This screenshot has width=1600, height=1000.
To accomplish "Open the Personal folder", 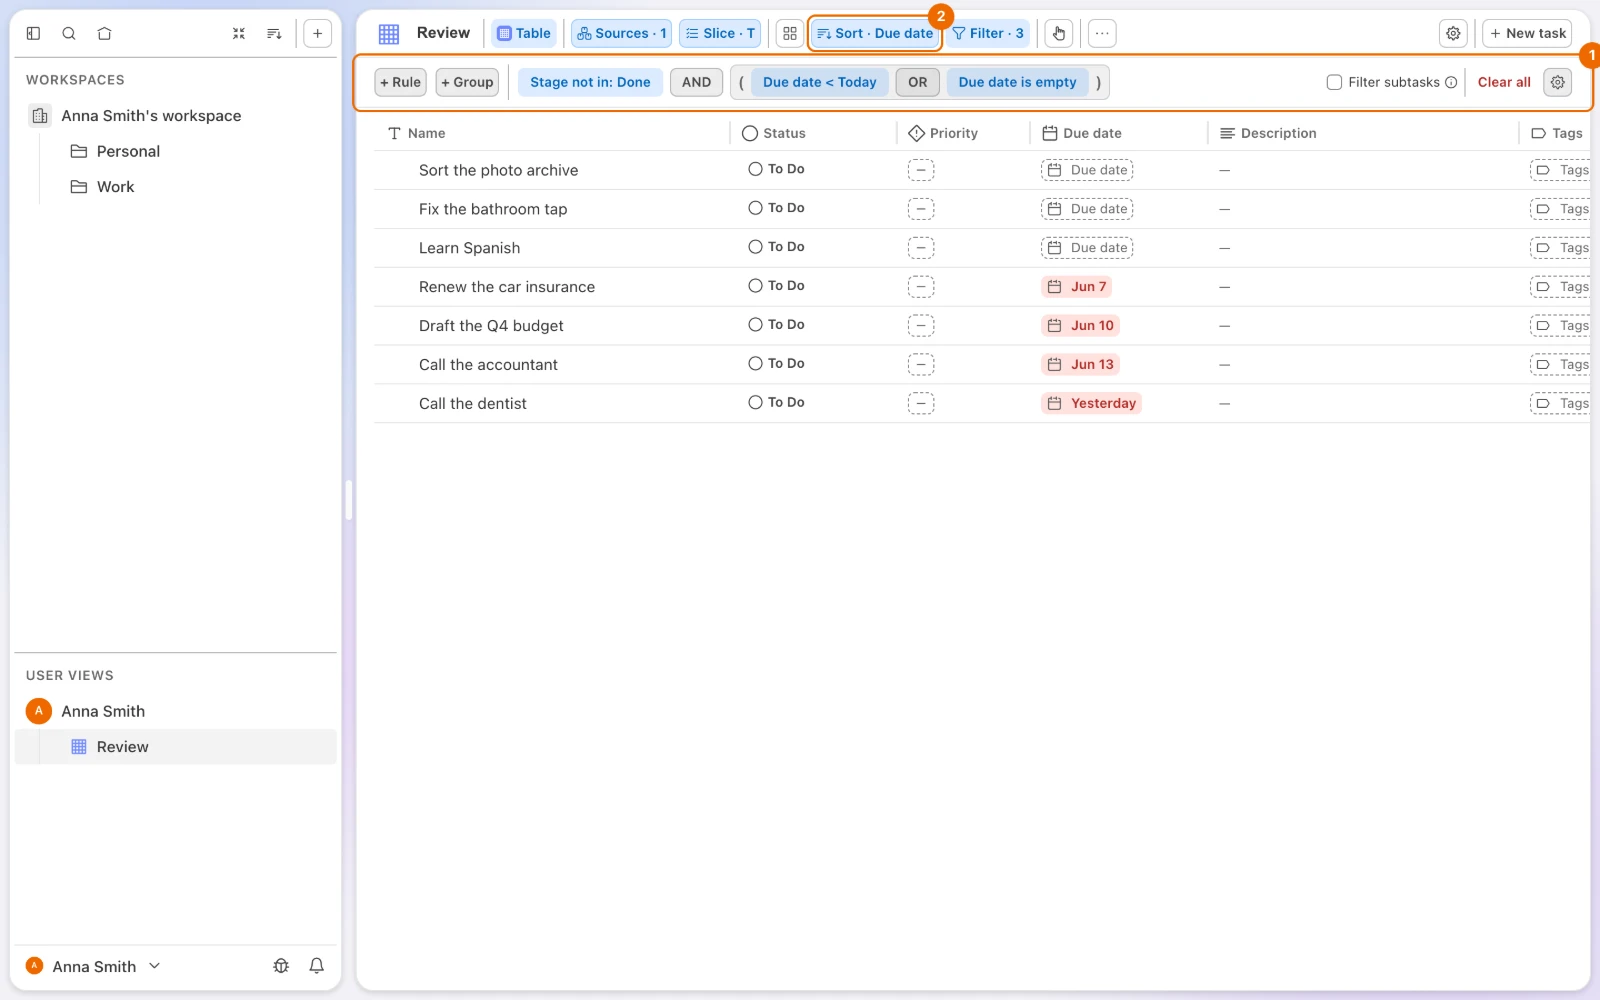I will (x=128, y=151).
